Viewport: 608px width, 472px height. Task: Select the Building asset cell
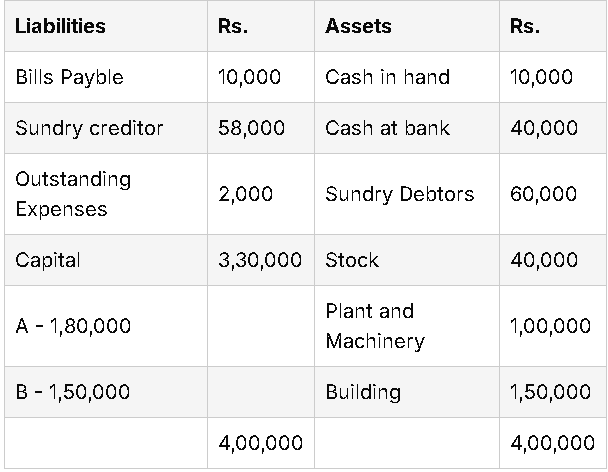(x=363, y=392)
